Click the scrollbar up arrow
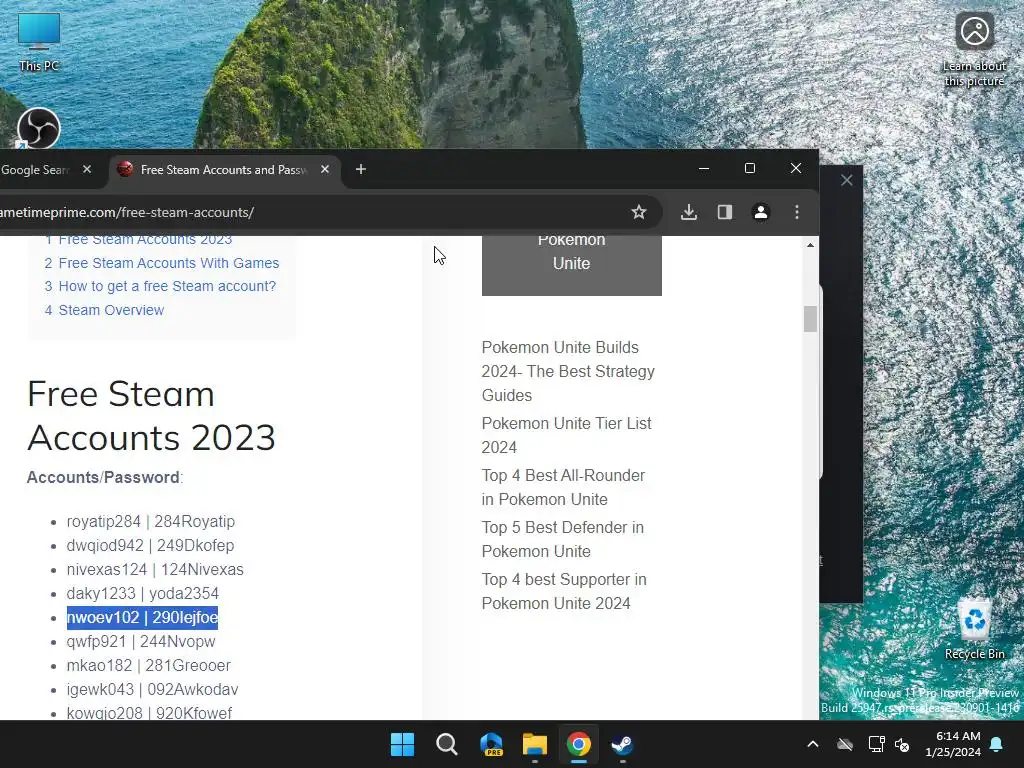This screenshot has width=1024, height=768. click(x=810, y=246)
